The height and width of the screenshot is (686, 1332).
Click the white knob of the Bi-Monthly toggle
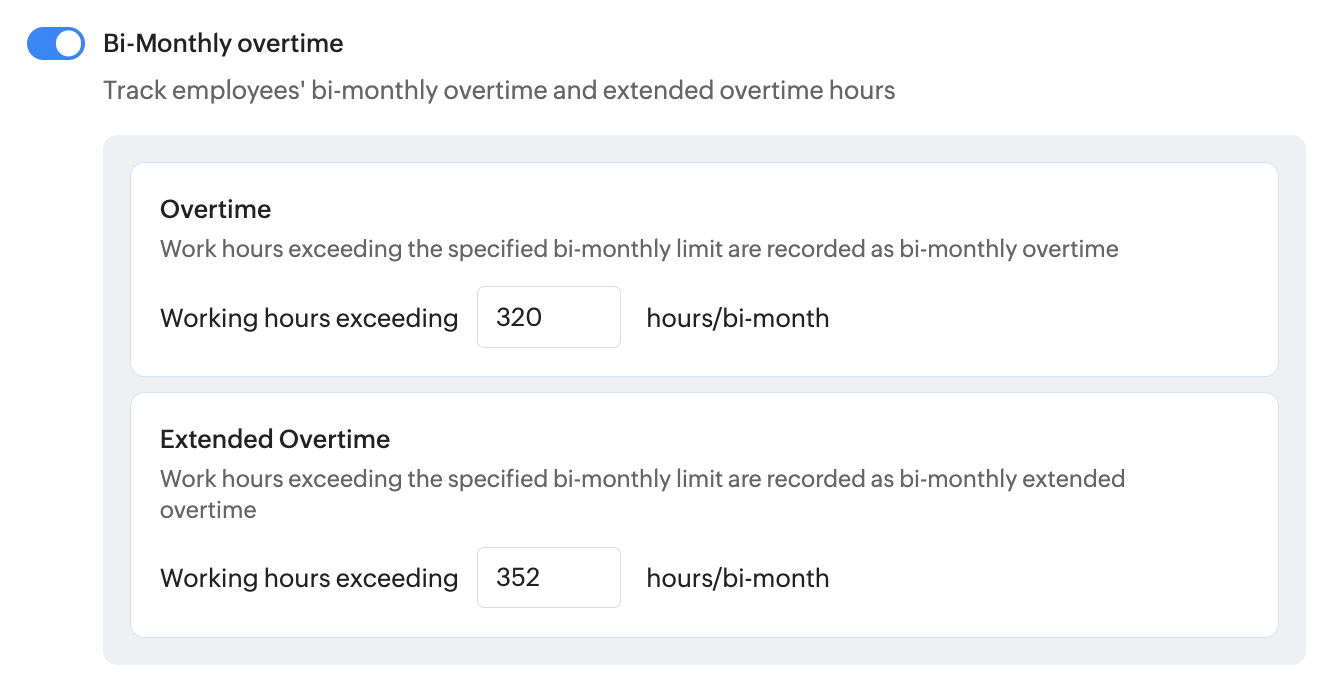coord(68,44)
